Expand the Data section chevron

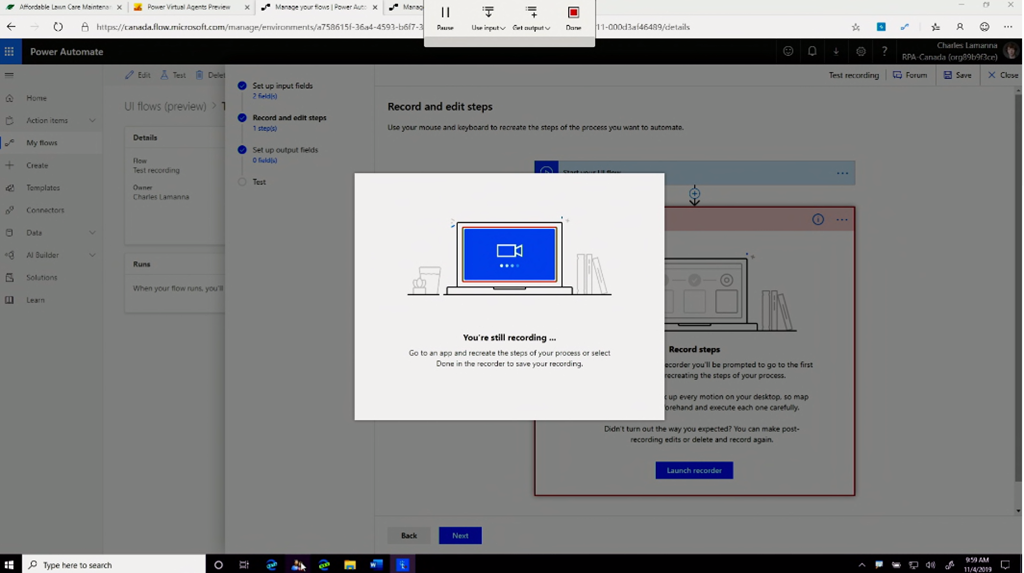point(92,233)
